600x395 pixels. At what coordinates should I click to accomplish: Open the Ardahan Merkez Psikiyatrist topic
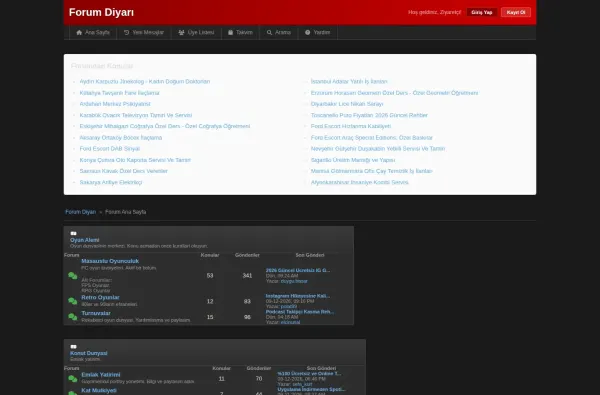pos(115,104)
